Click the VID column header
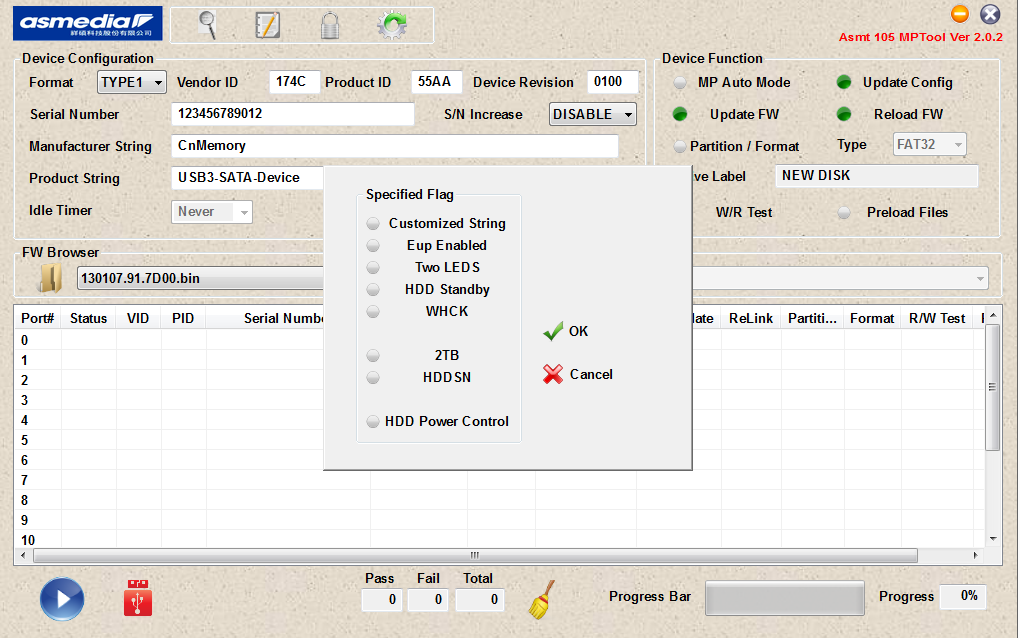The image size is (1020, 638). [x=138, y=318]
